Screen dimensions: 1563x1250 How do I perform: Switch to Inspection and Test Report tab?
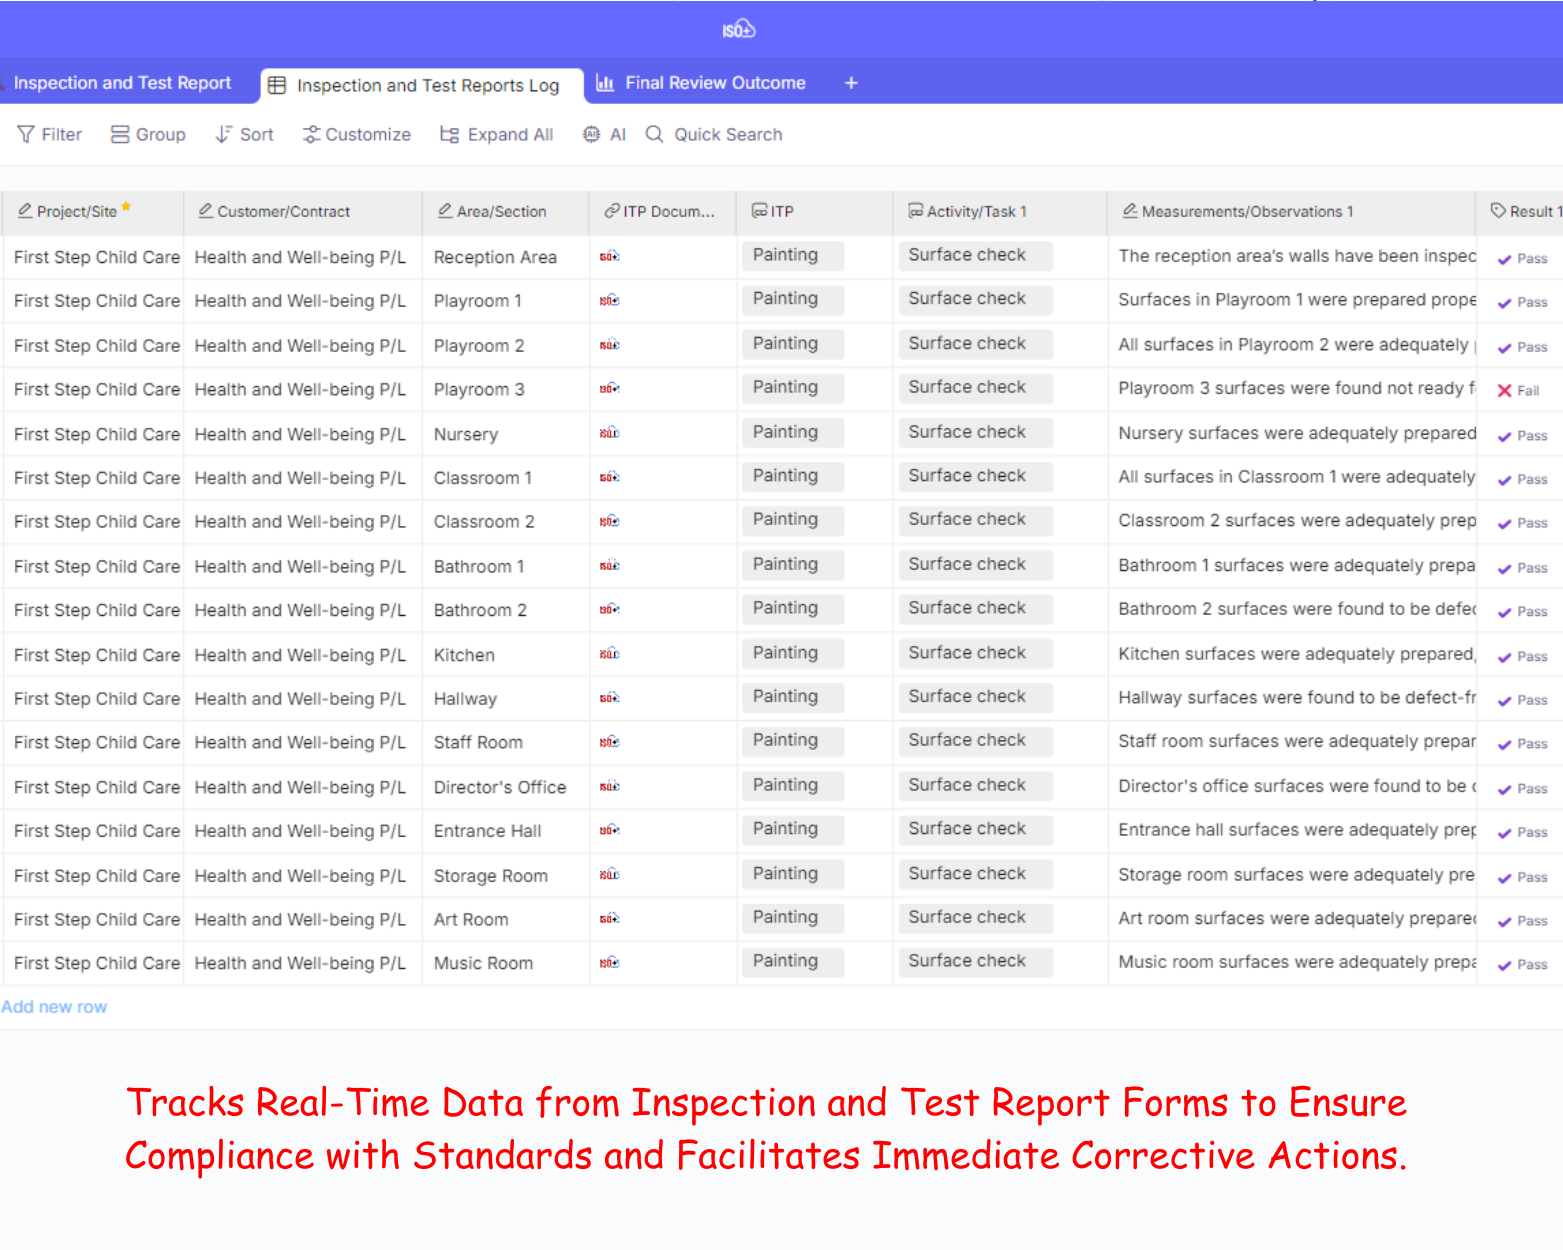[122, 83]
